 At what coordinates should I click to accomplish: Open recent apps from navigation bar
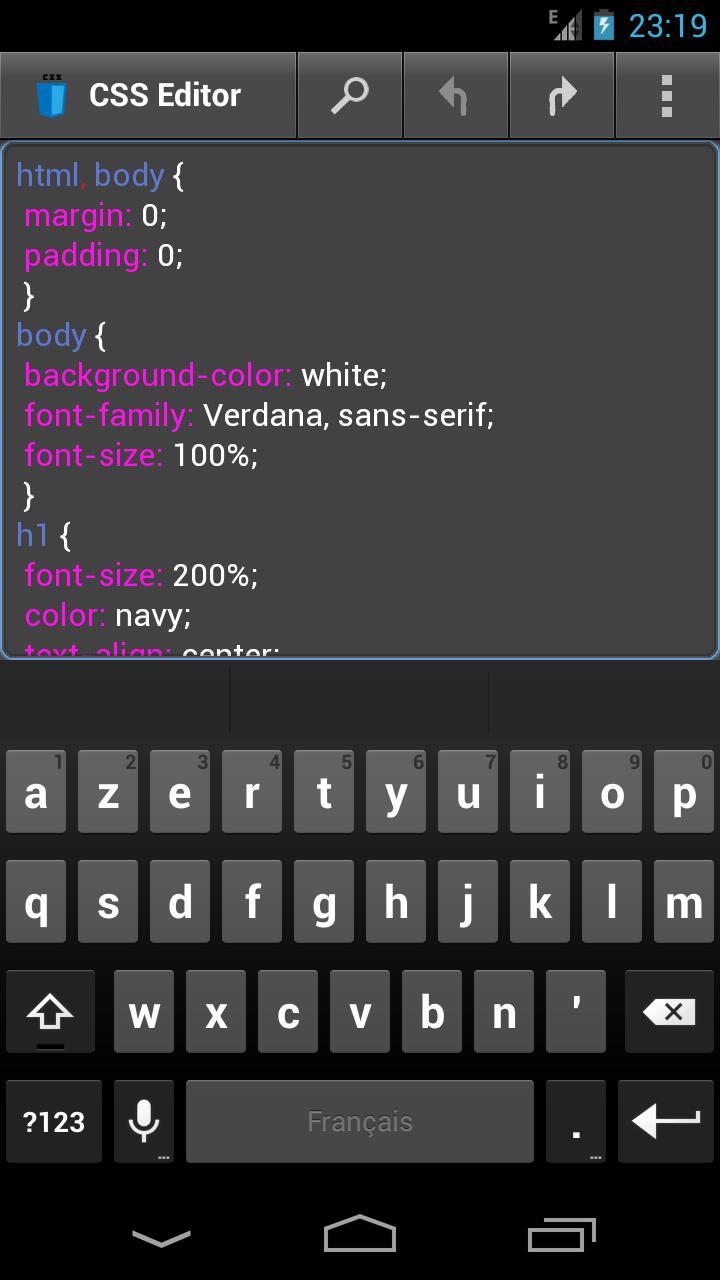(560, 1235)
